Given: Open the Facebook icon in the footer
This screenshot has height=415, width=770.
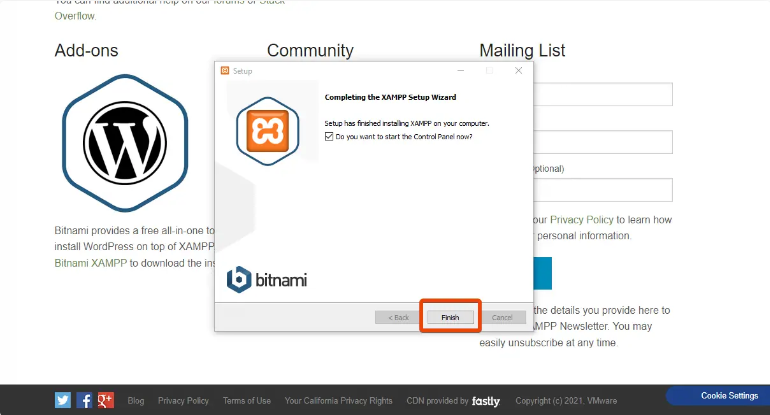Looking at the screenshot, I should coord(84,400).
